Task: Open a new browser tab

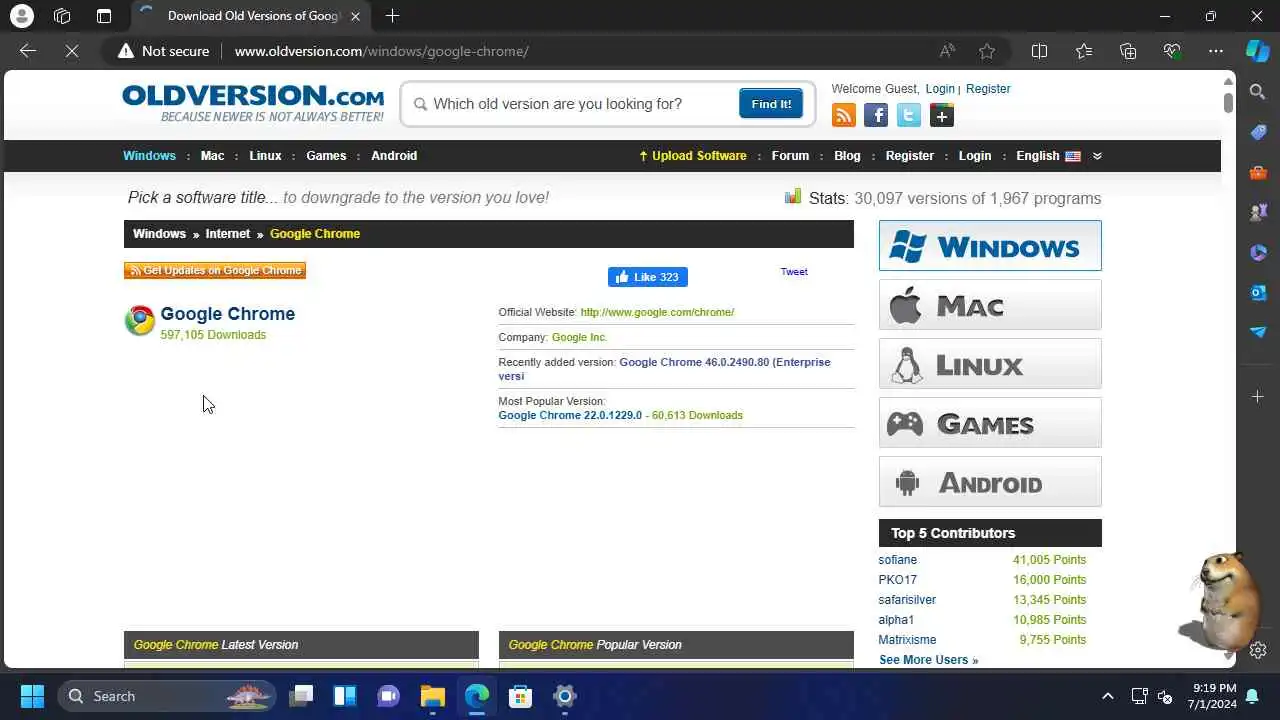Action: (392, 16)
